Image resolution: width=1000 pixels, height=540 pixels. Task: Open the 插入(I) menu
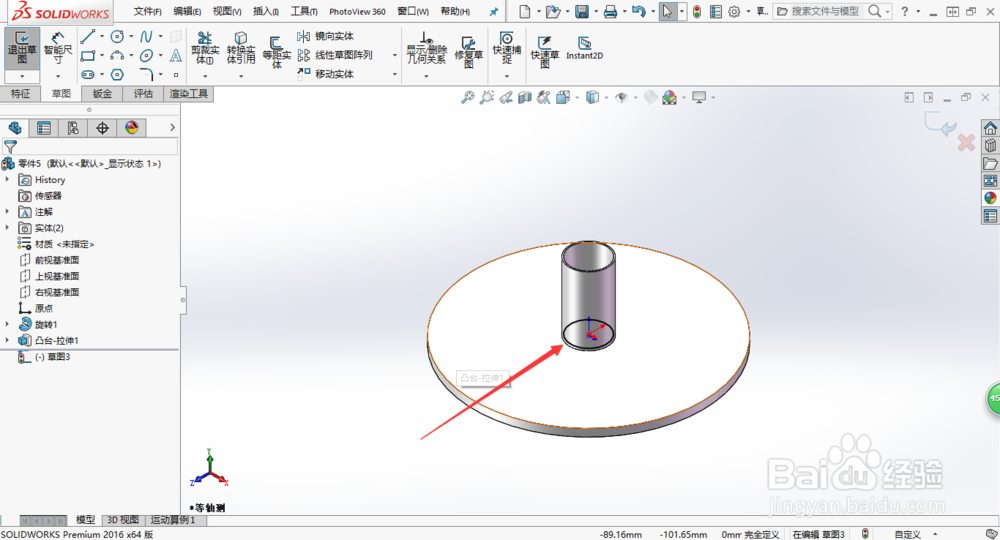point(266,11)
